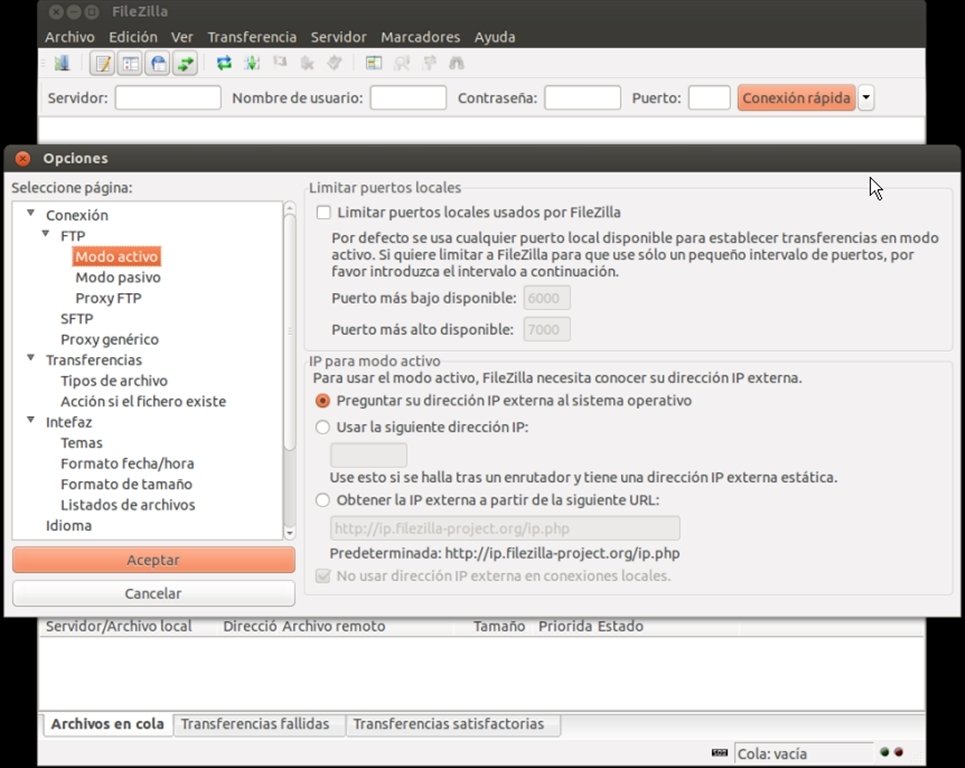Click the Cancelar button

click(153, 593)
